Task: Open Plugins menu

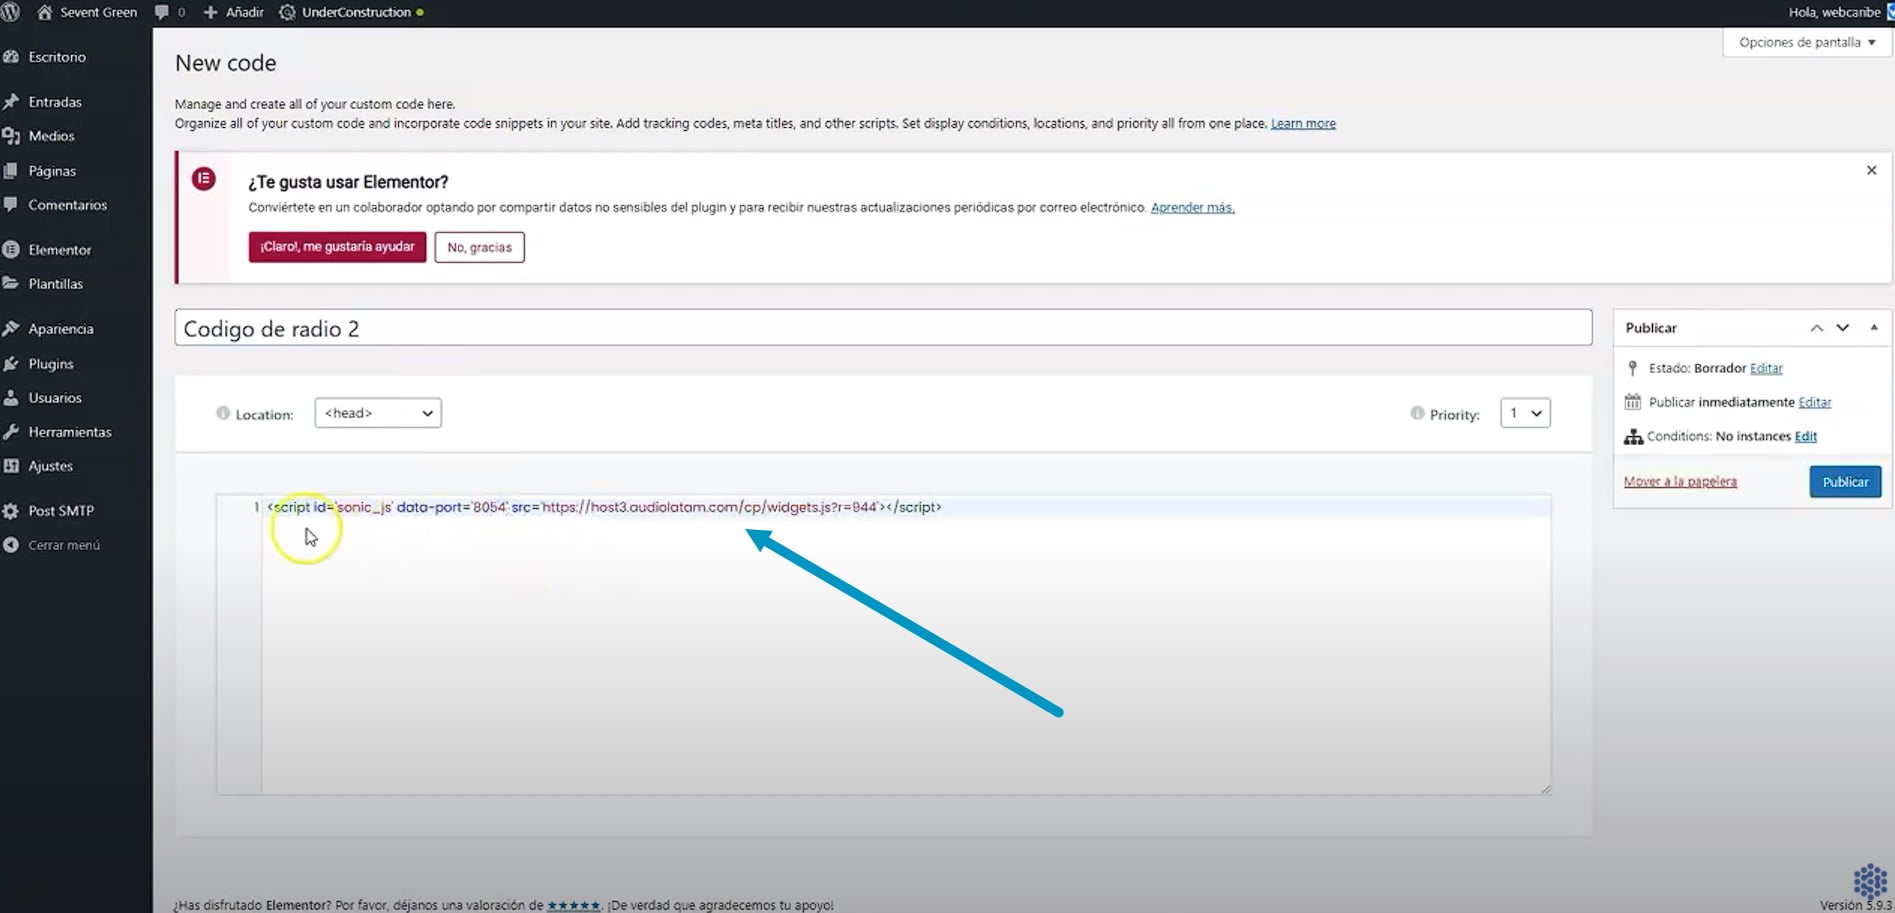Action: [51, 364]
